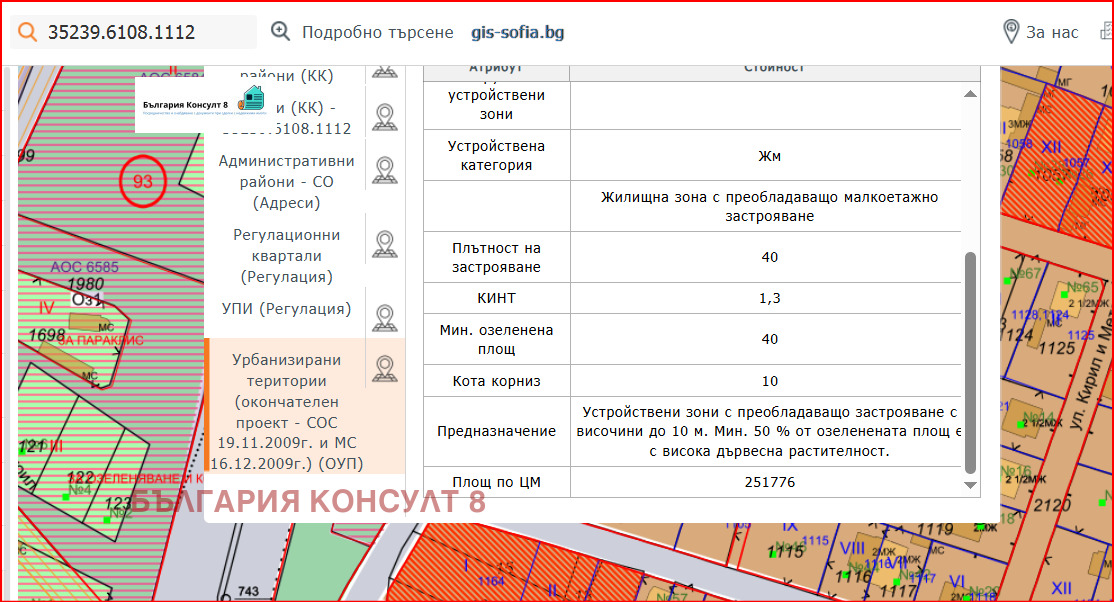Screen dimensions: 1114x602
Task: Click the down arrow of the attribute table scrollbar
Action: pos(970,487)
